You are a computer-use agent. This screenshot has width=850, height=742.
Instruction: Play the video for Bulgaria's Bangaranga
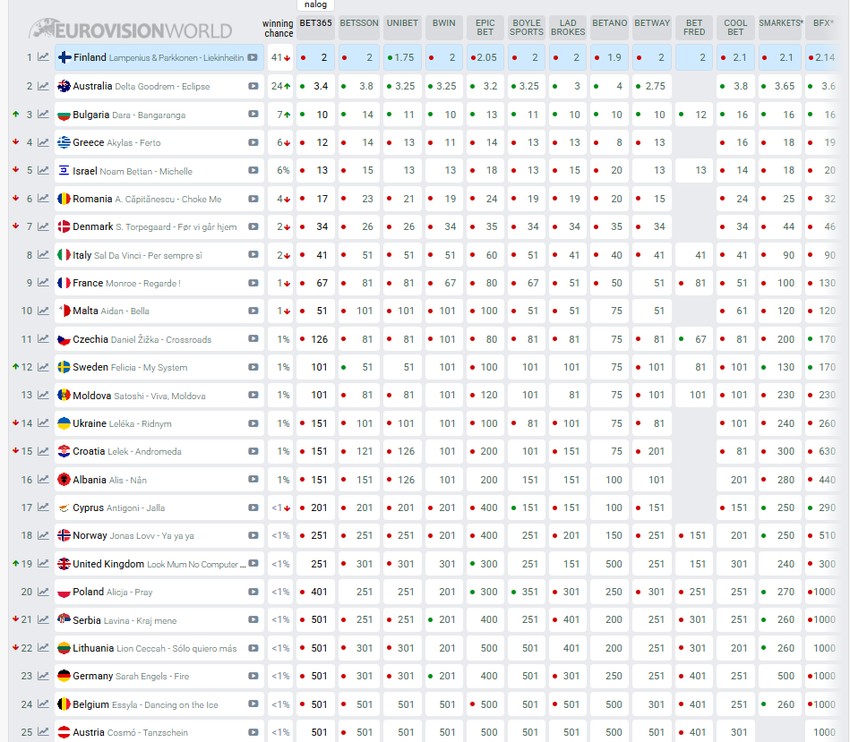pos(253,114)
